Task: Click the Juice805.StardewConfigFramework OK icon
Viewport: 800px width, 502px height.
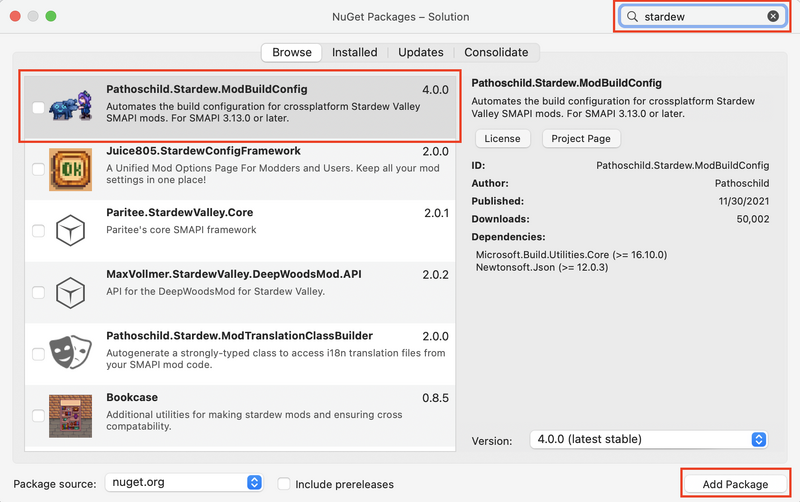Action: [x=70, y=169]
